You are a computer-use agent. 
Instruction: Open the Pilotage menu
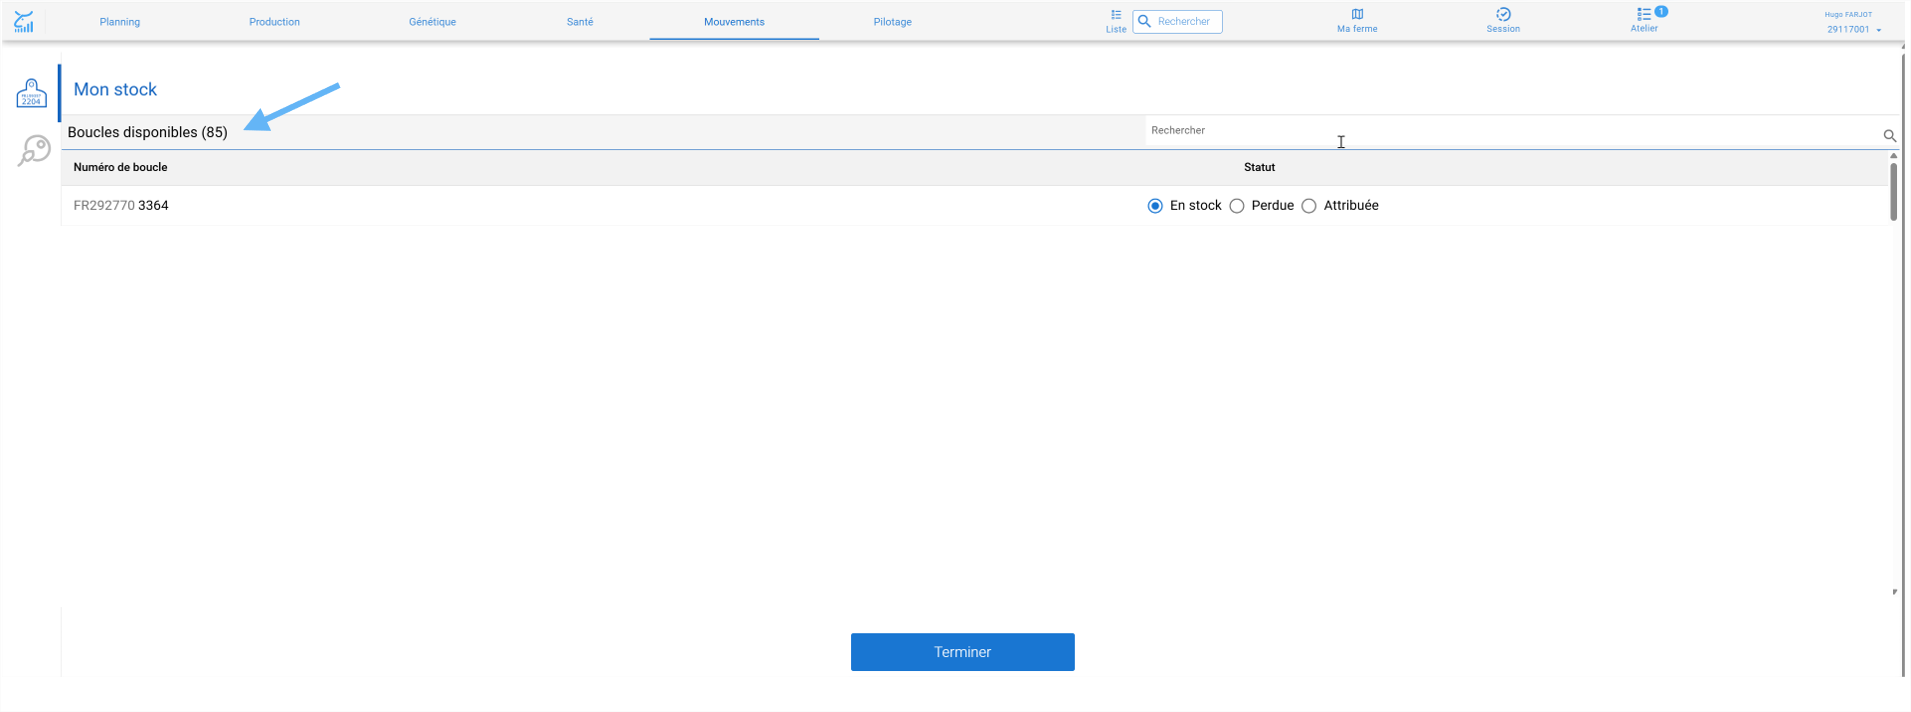click(892, 22)
